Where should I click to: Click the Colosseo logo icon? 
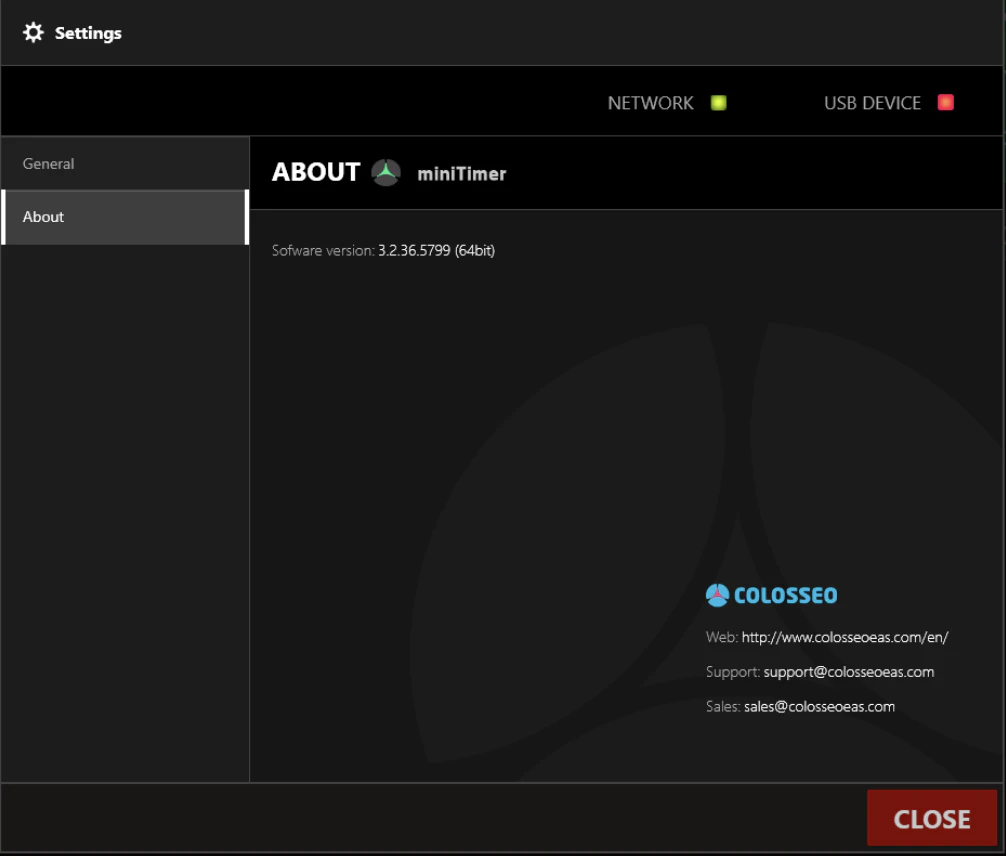coord(717,598)
